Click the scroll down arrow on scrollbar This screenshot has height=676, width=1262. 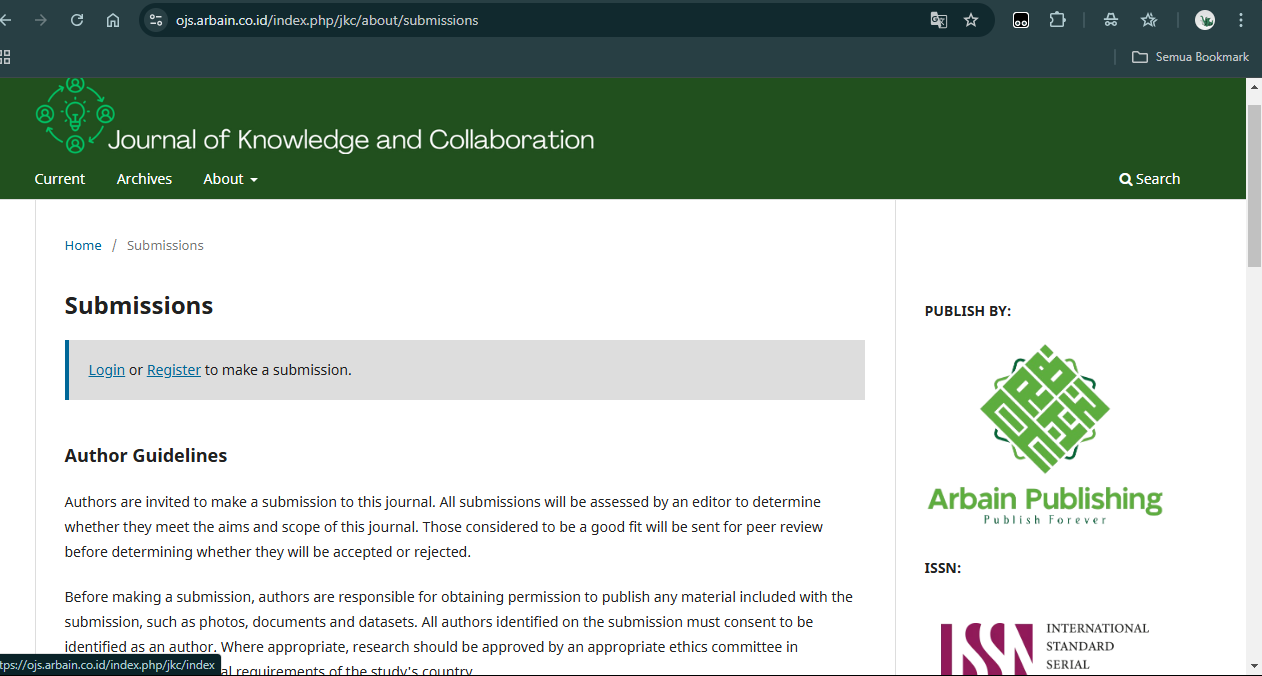coord(1254,665)
